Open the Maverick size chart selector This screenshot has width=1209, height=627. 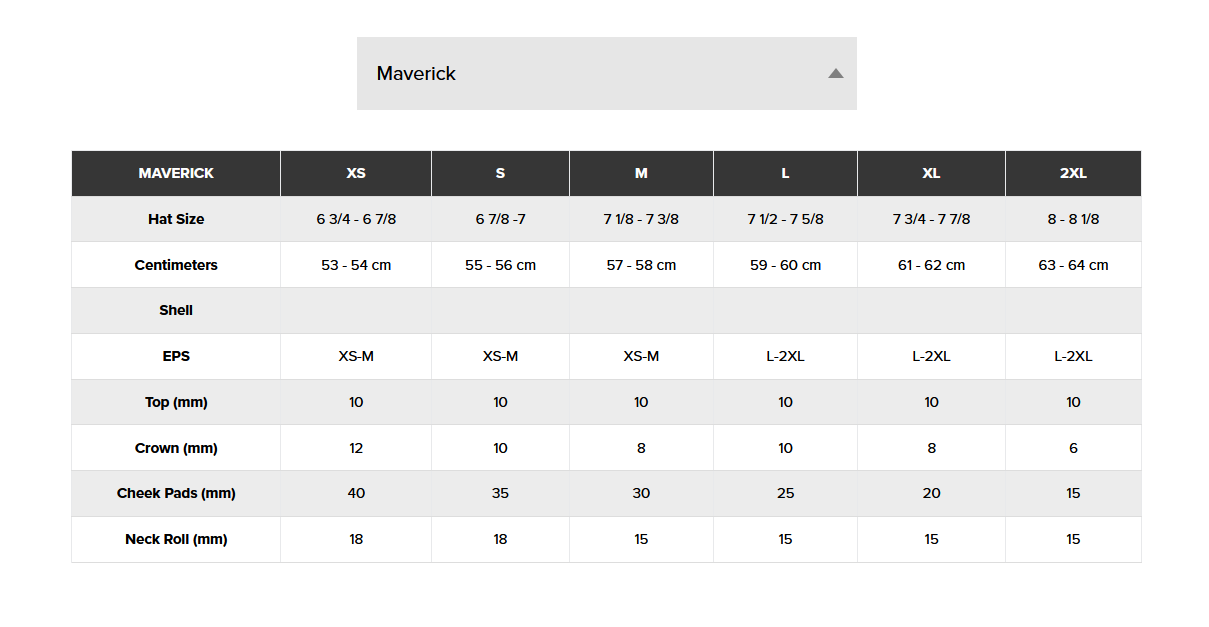point(606,73)
